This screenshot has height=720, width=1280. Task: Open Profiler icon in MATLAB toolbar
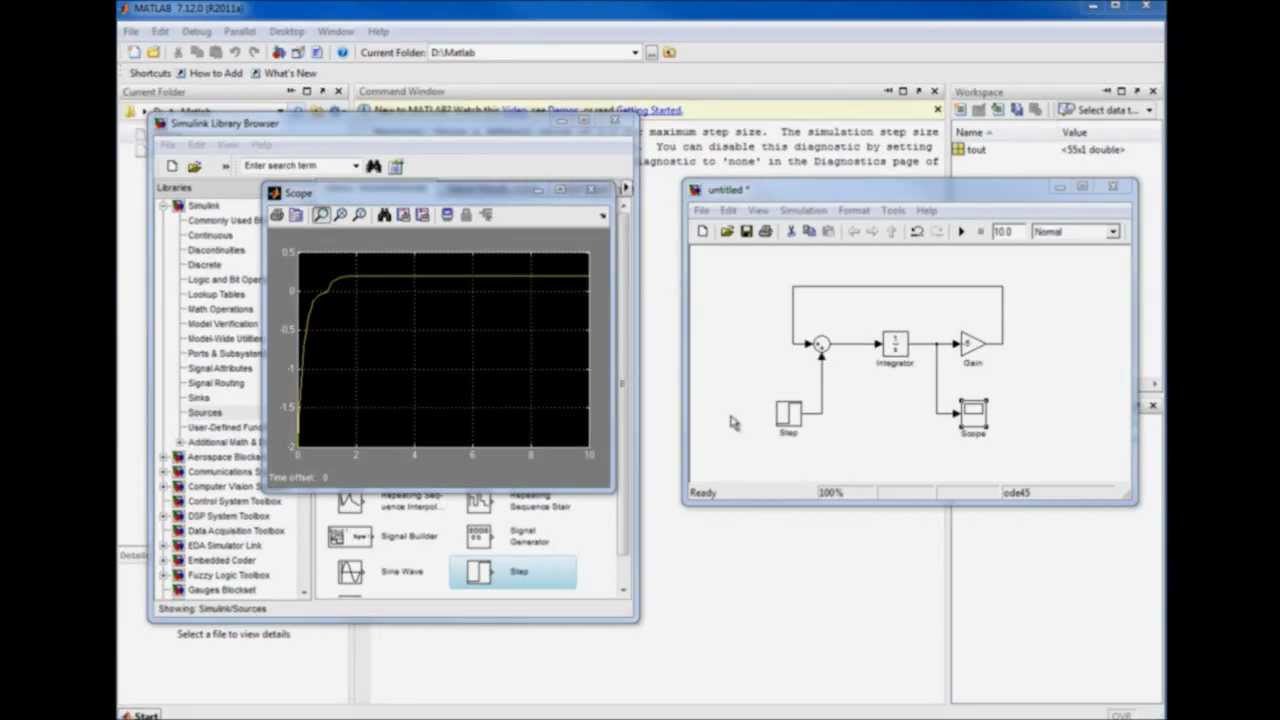point(317,53)
